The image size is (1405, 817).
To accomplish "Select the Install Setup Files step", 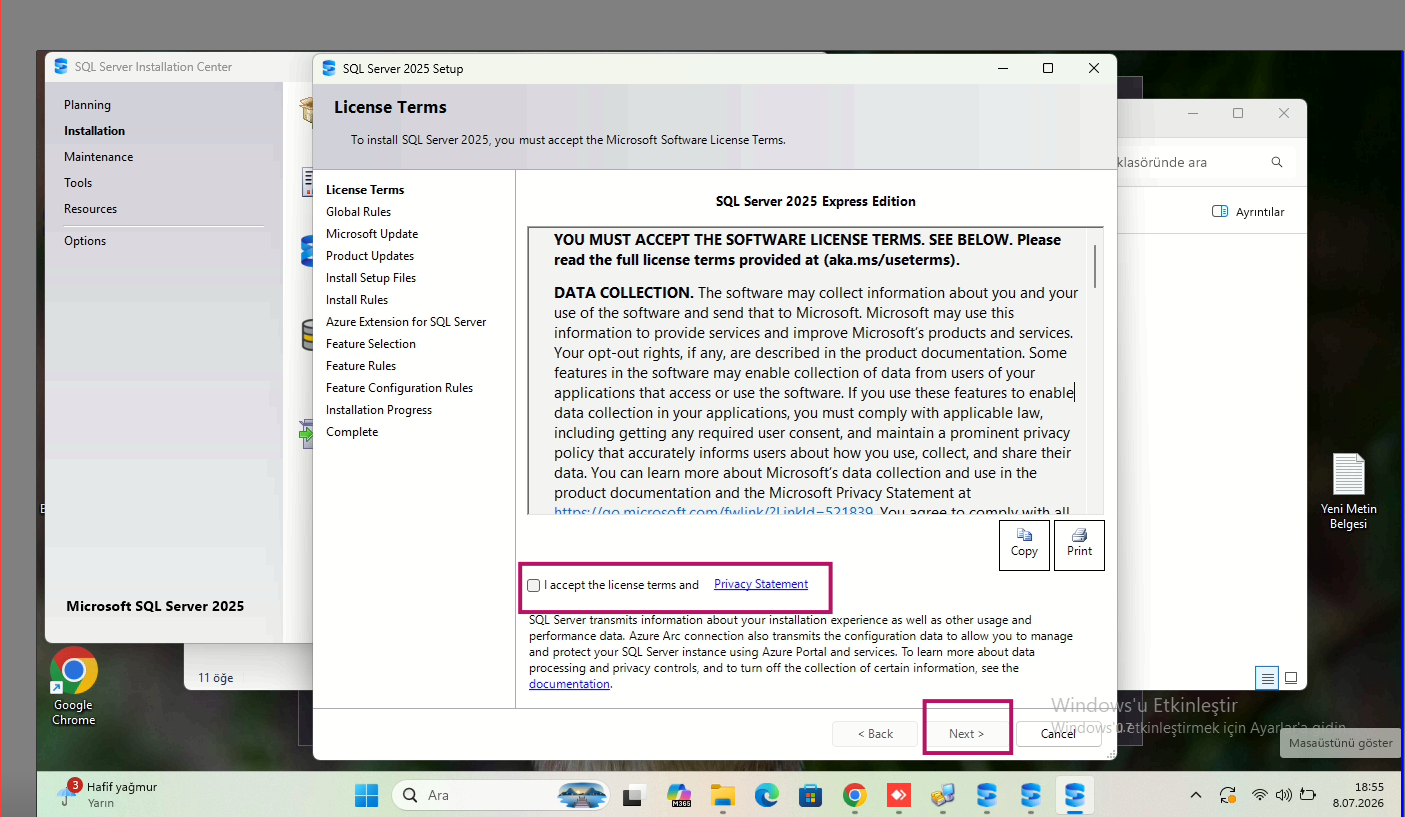I will [x=371, y=278].
